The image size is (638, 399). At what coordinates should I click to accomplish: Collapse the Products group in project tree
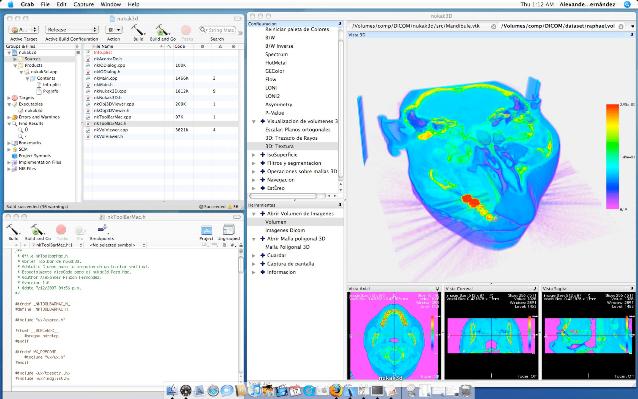(15, 65)
